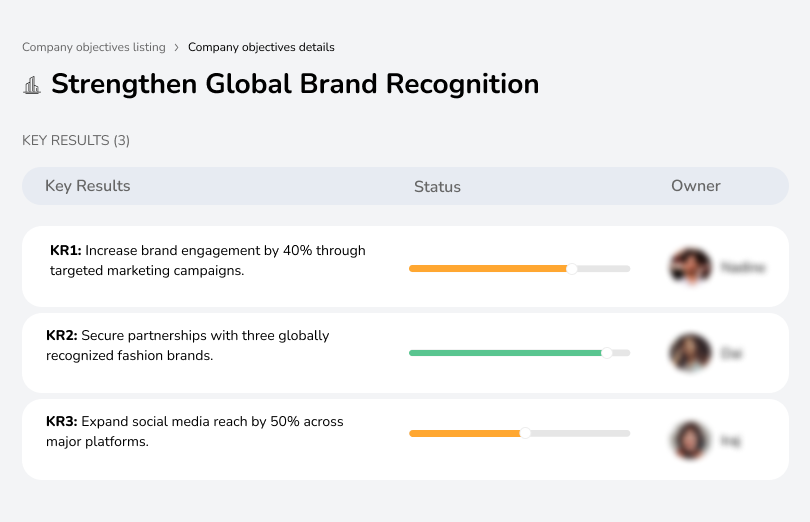Viewport: 810px width, 522px height.
Task: Click the owner name in the KR1 row
Action: (x=742, y=268)
